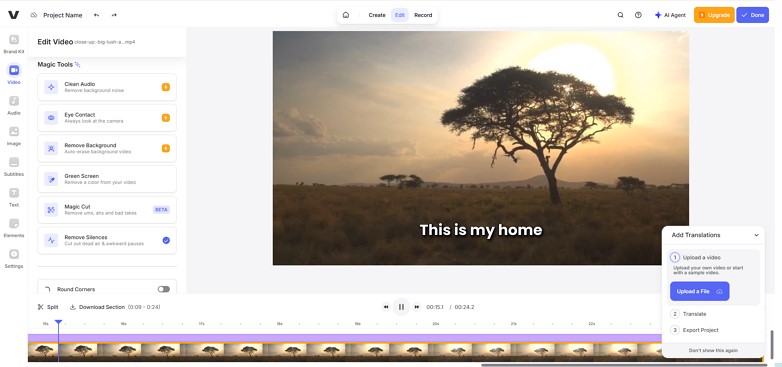Open the help question mark icon

638,15
